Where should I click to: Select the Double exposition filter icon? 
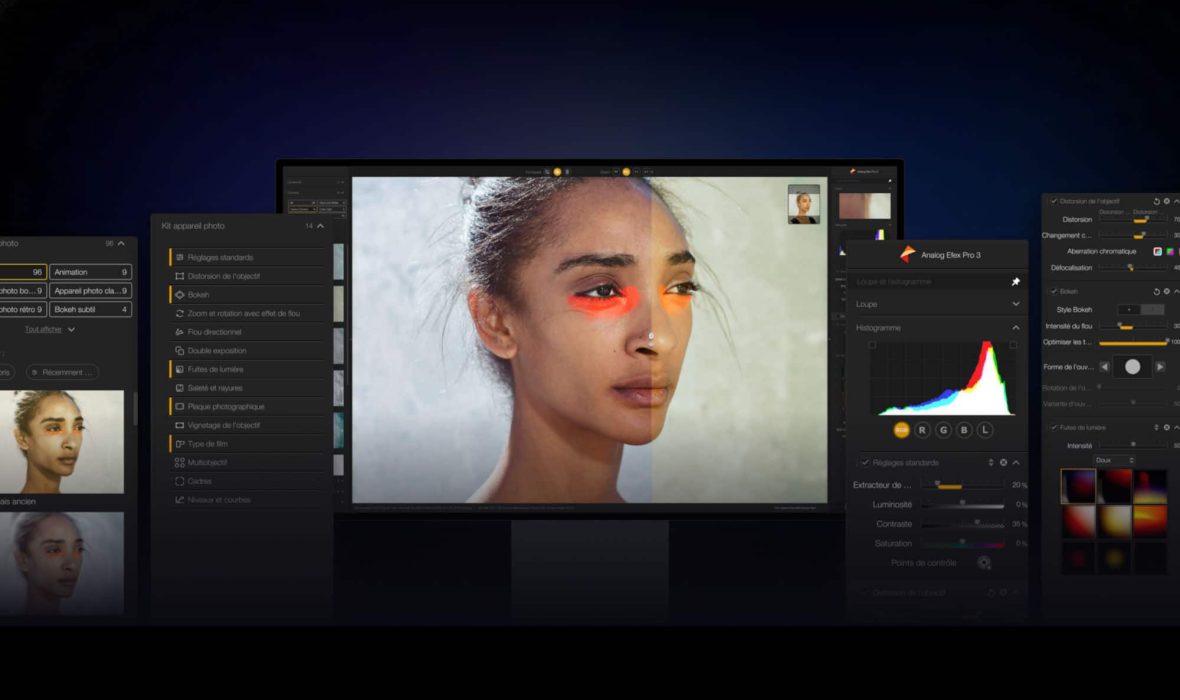[x=179, y=351]
